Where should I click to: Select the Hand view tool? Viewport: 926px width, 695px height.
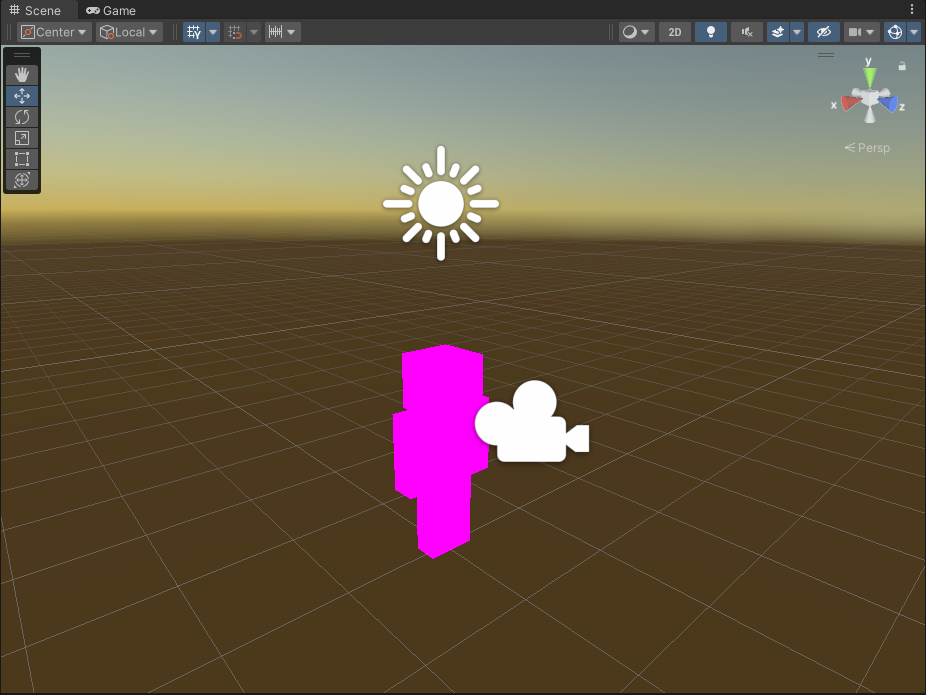pyautogui.click(x=22, y=75)
